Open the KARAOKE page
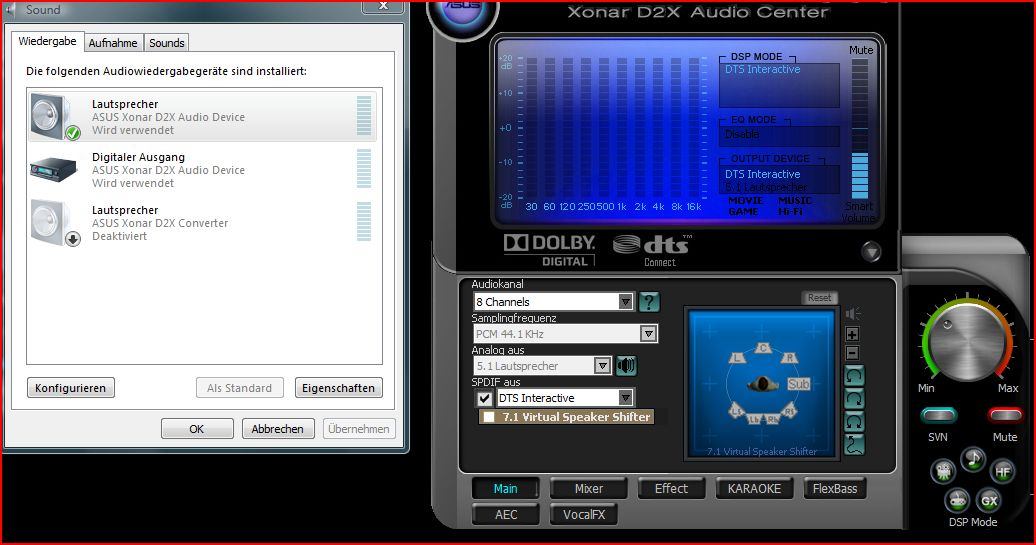This screenshot has height=545, width=1036. [x=754, y=489]
